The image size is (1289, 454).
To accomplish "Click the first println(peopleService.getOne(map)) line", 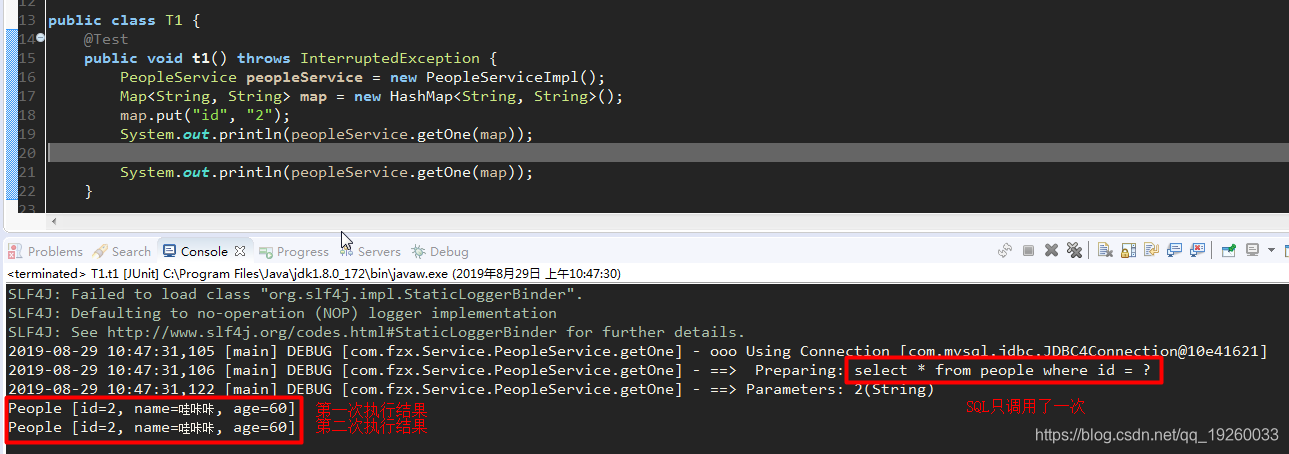I will 327,134.
